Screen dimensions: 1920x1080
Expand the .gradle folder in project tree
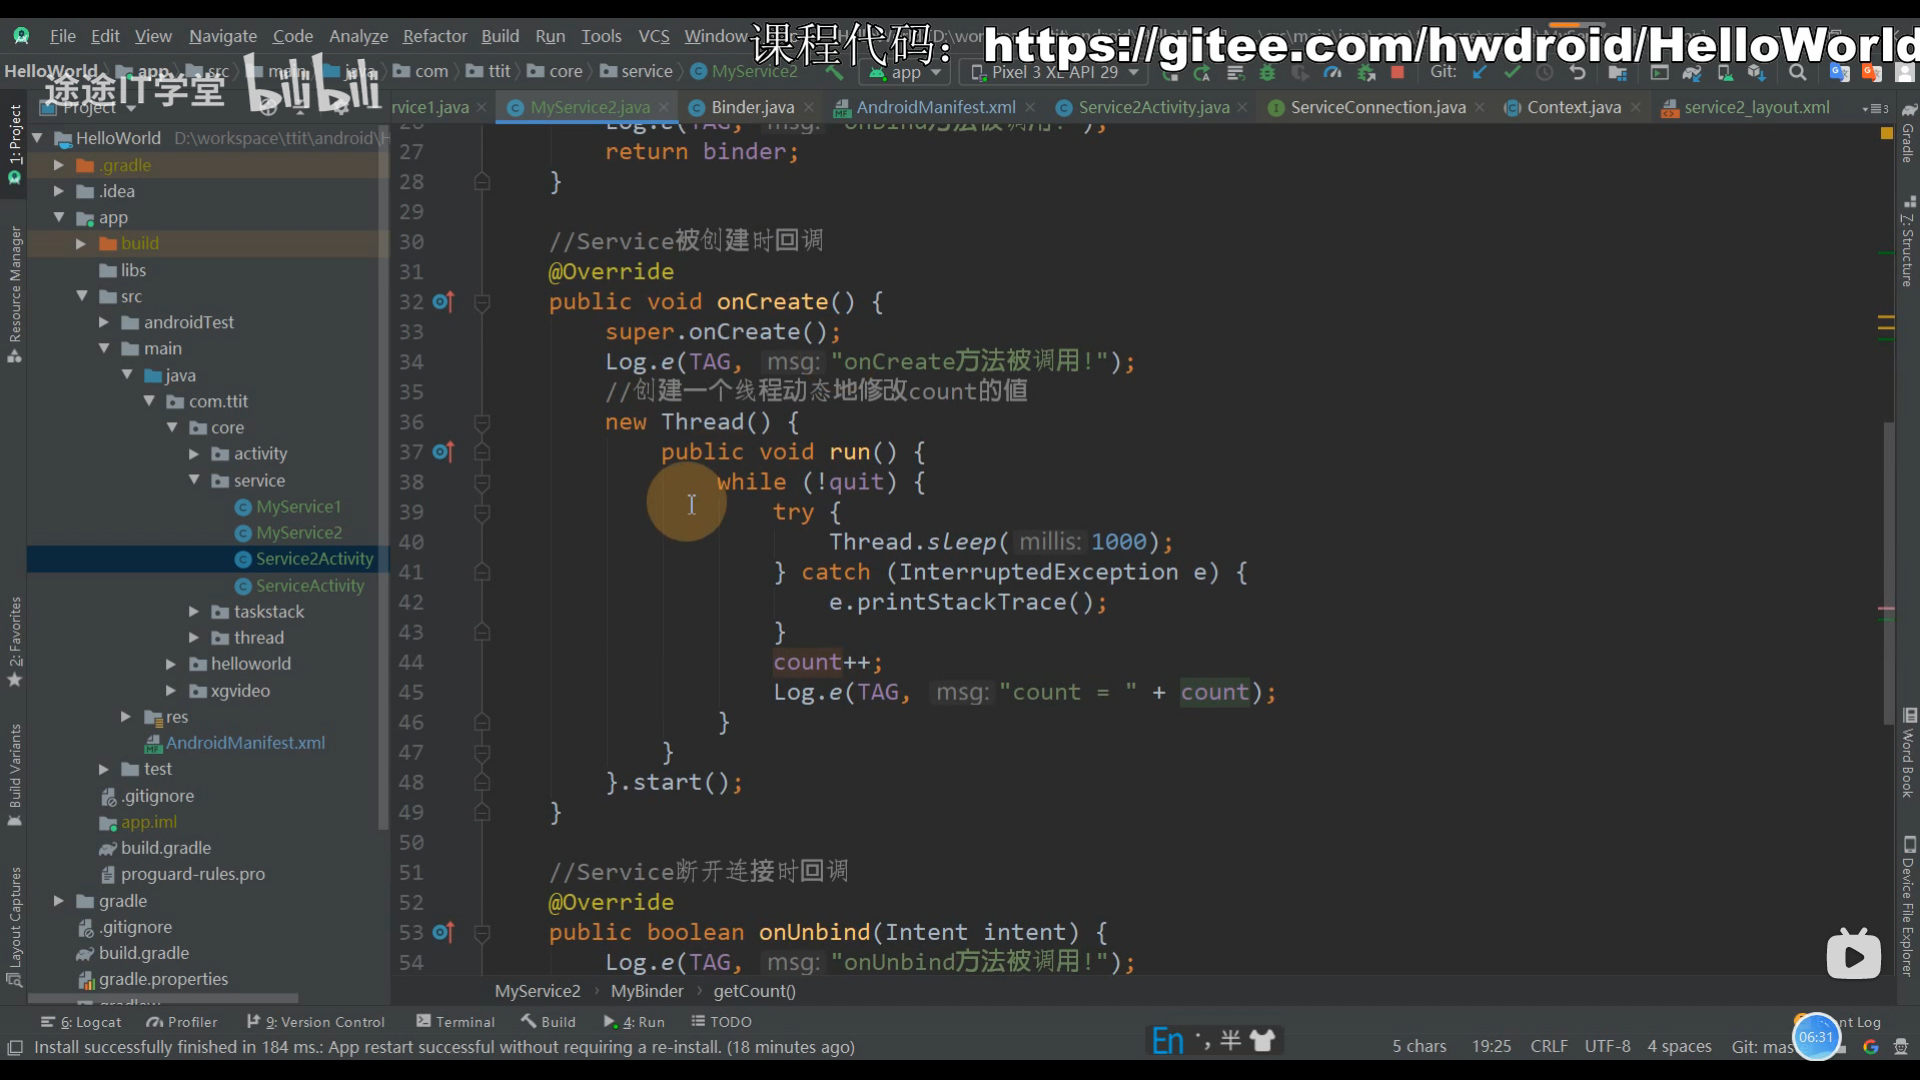[x=59, y=165]
